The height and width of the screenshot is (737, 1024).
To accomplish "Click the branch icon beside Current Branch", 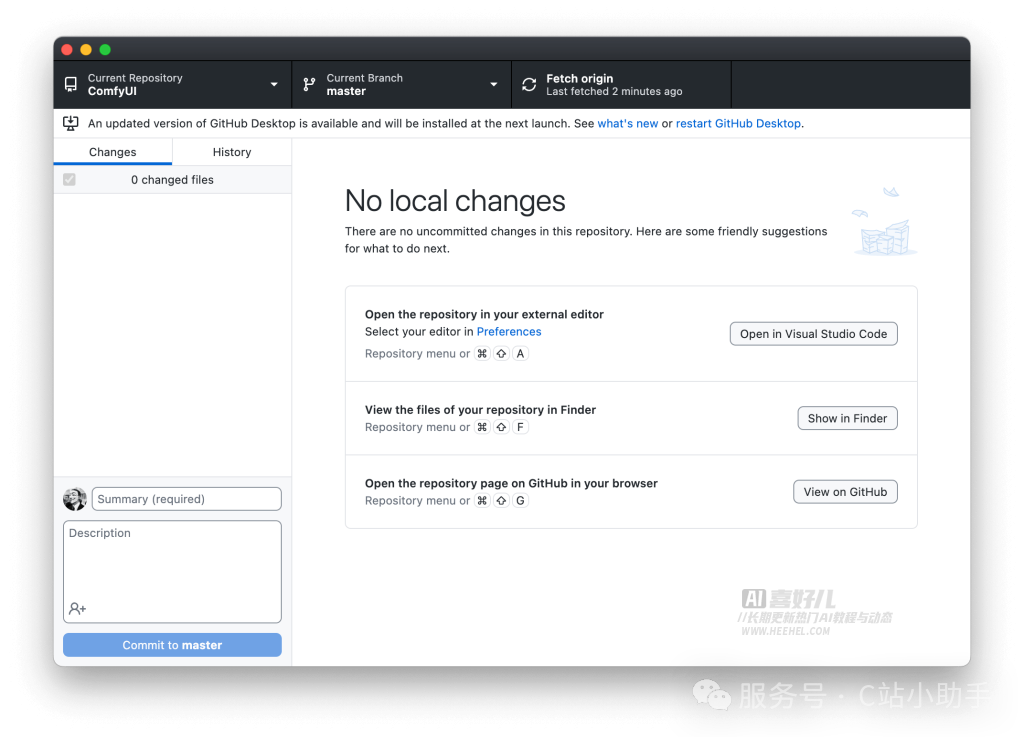I will pos(310,84).
